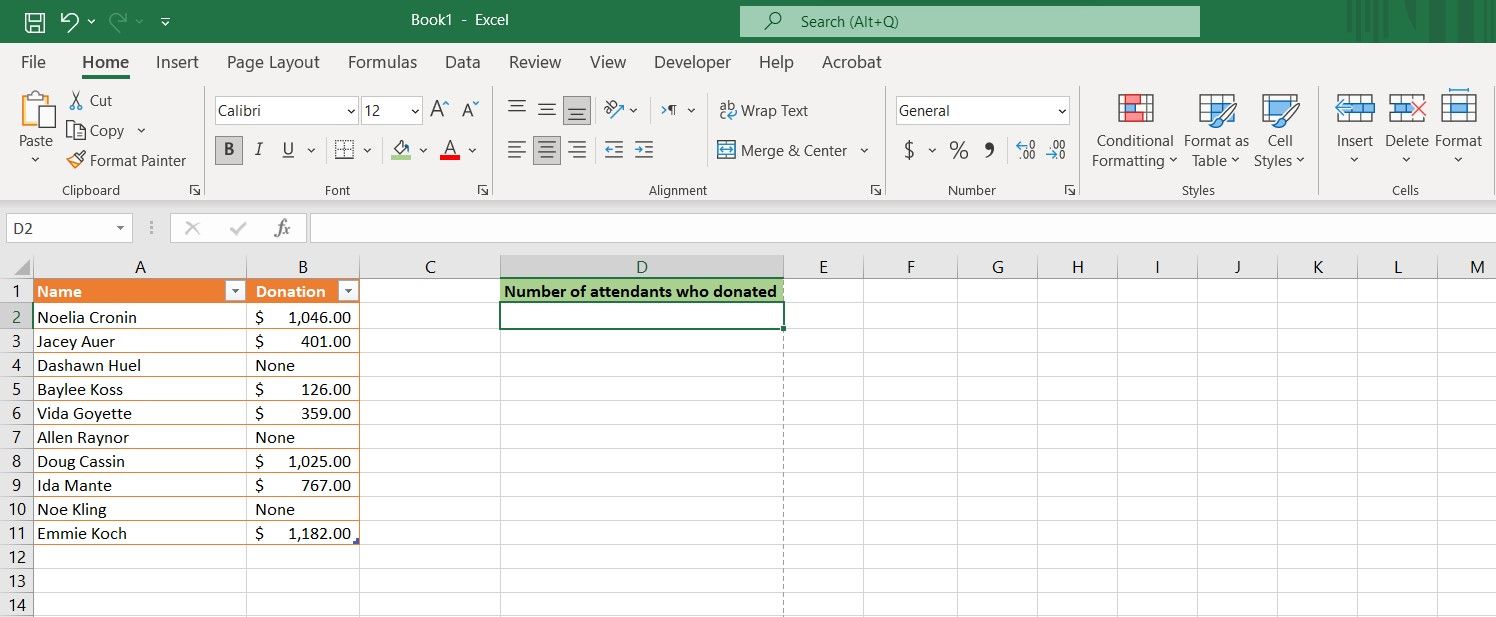Apply the green Fill Color bucket
The width and height of the screenshot is (1496, 617).
[401, 150]
